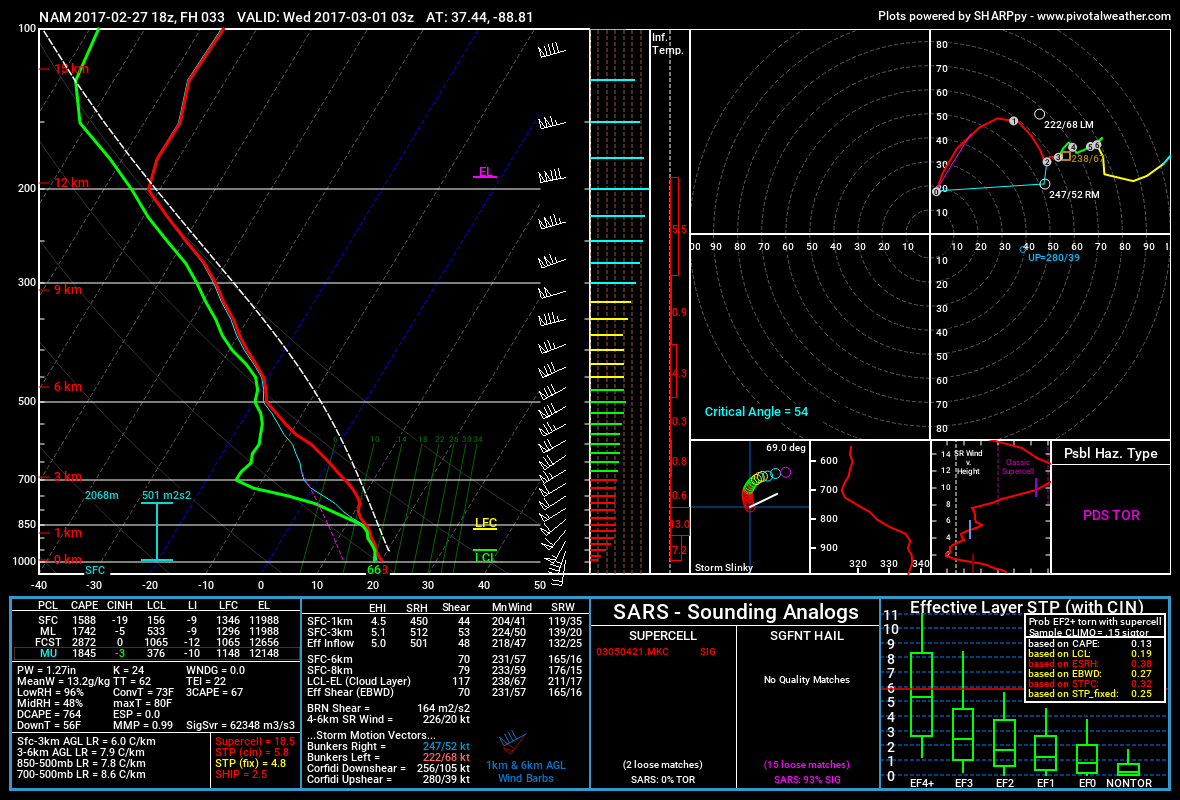Viewport: 1180px width, 800px height.
Task: Click the 'BRN Shear' row
Action: click(x=388, y=708)
